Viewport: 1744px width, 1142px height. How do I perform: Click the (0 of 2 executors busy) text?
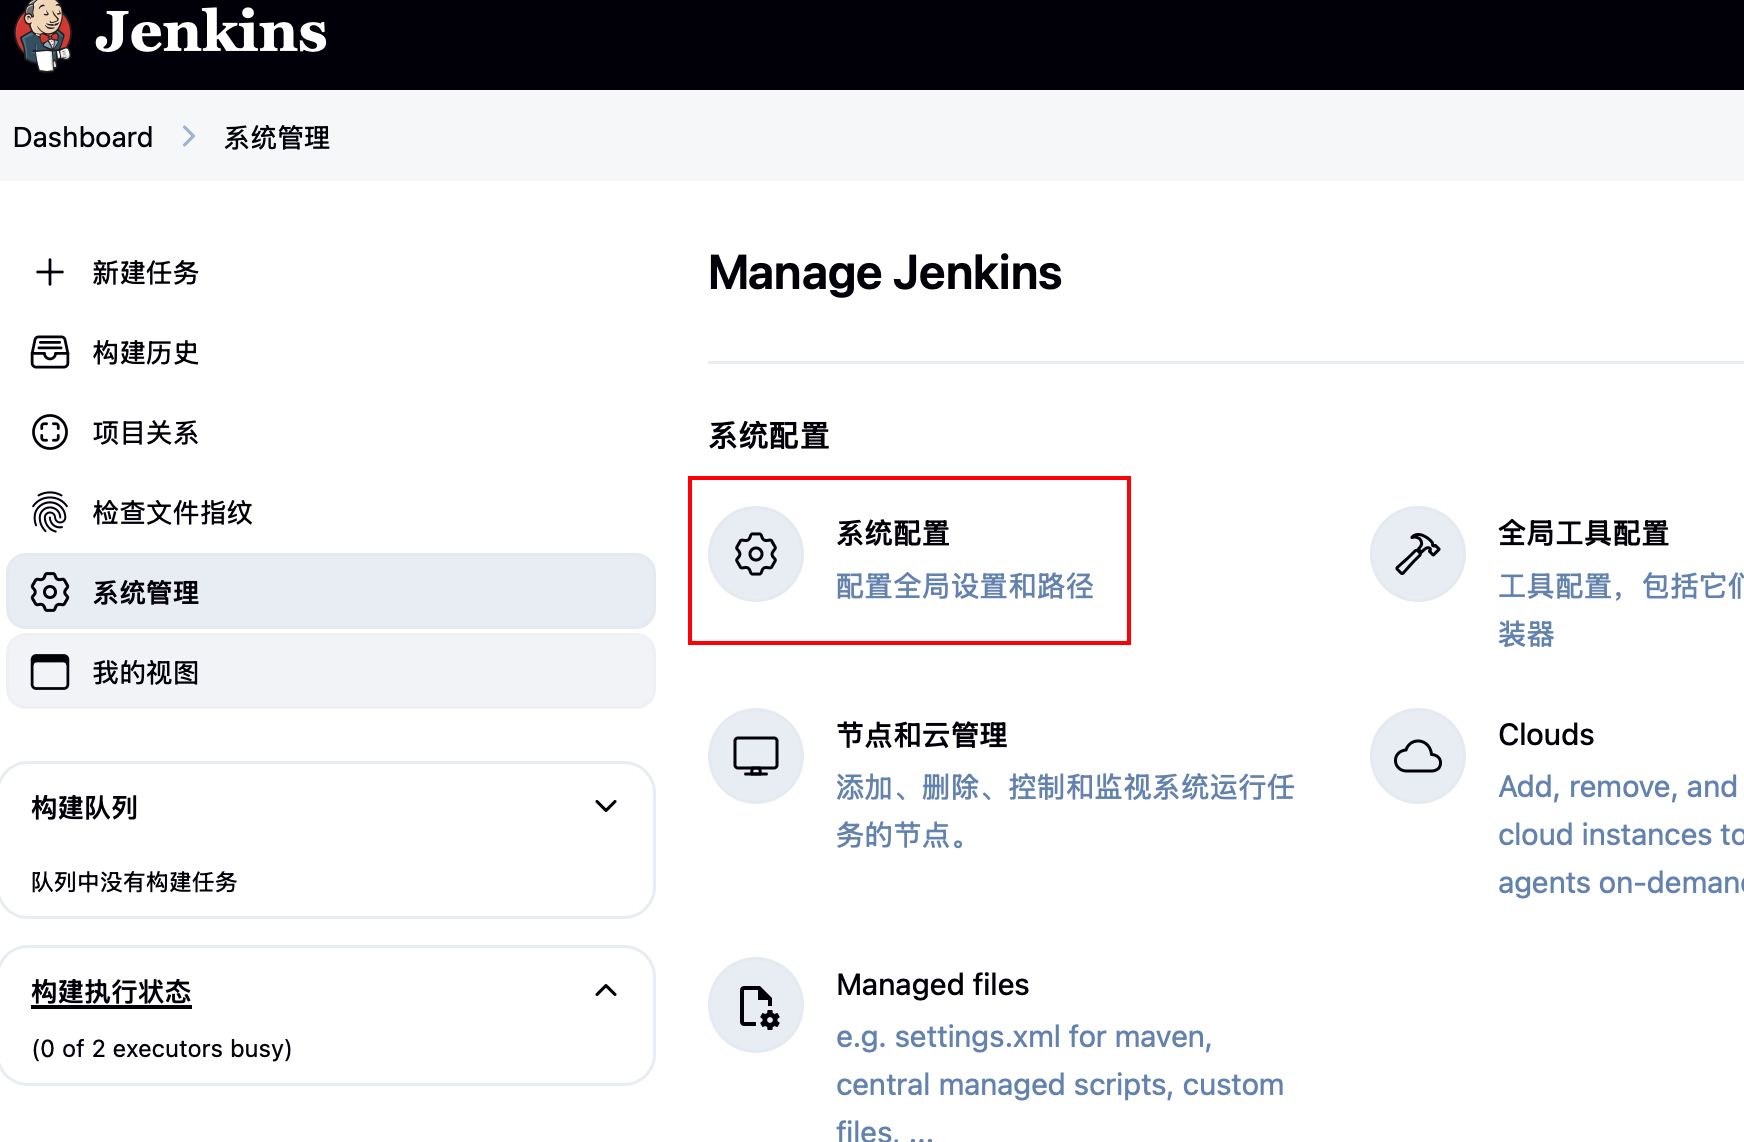162,1048
